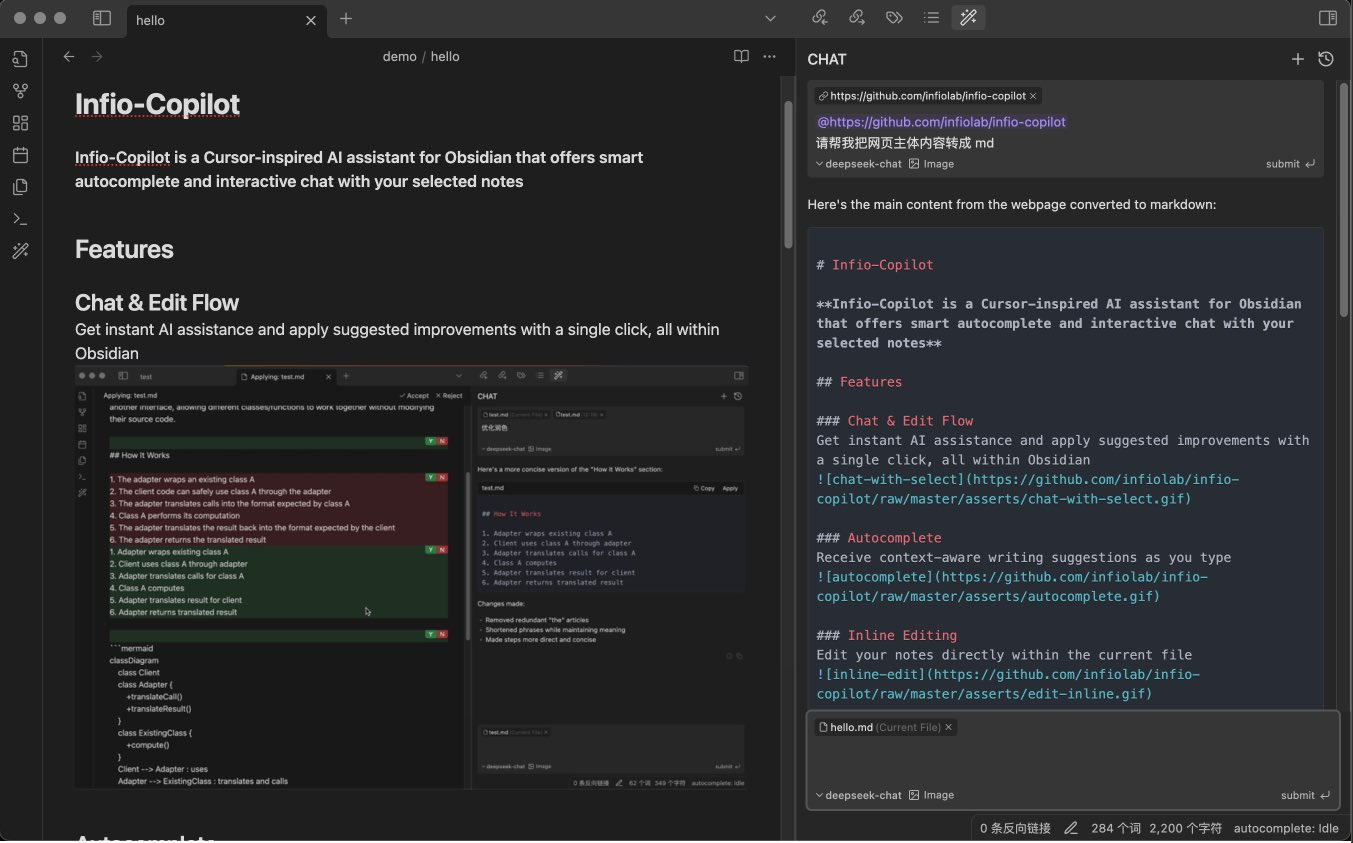1353x843 pixels.
Task: Toggle the left sidebar
Action: (101, 18)
